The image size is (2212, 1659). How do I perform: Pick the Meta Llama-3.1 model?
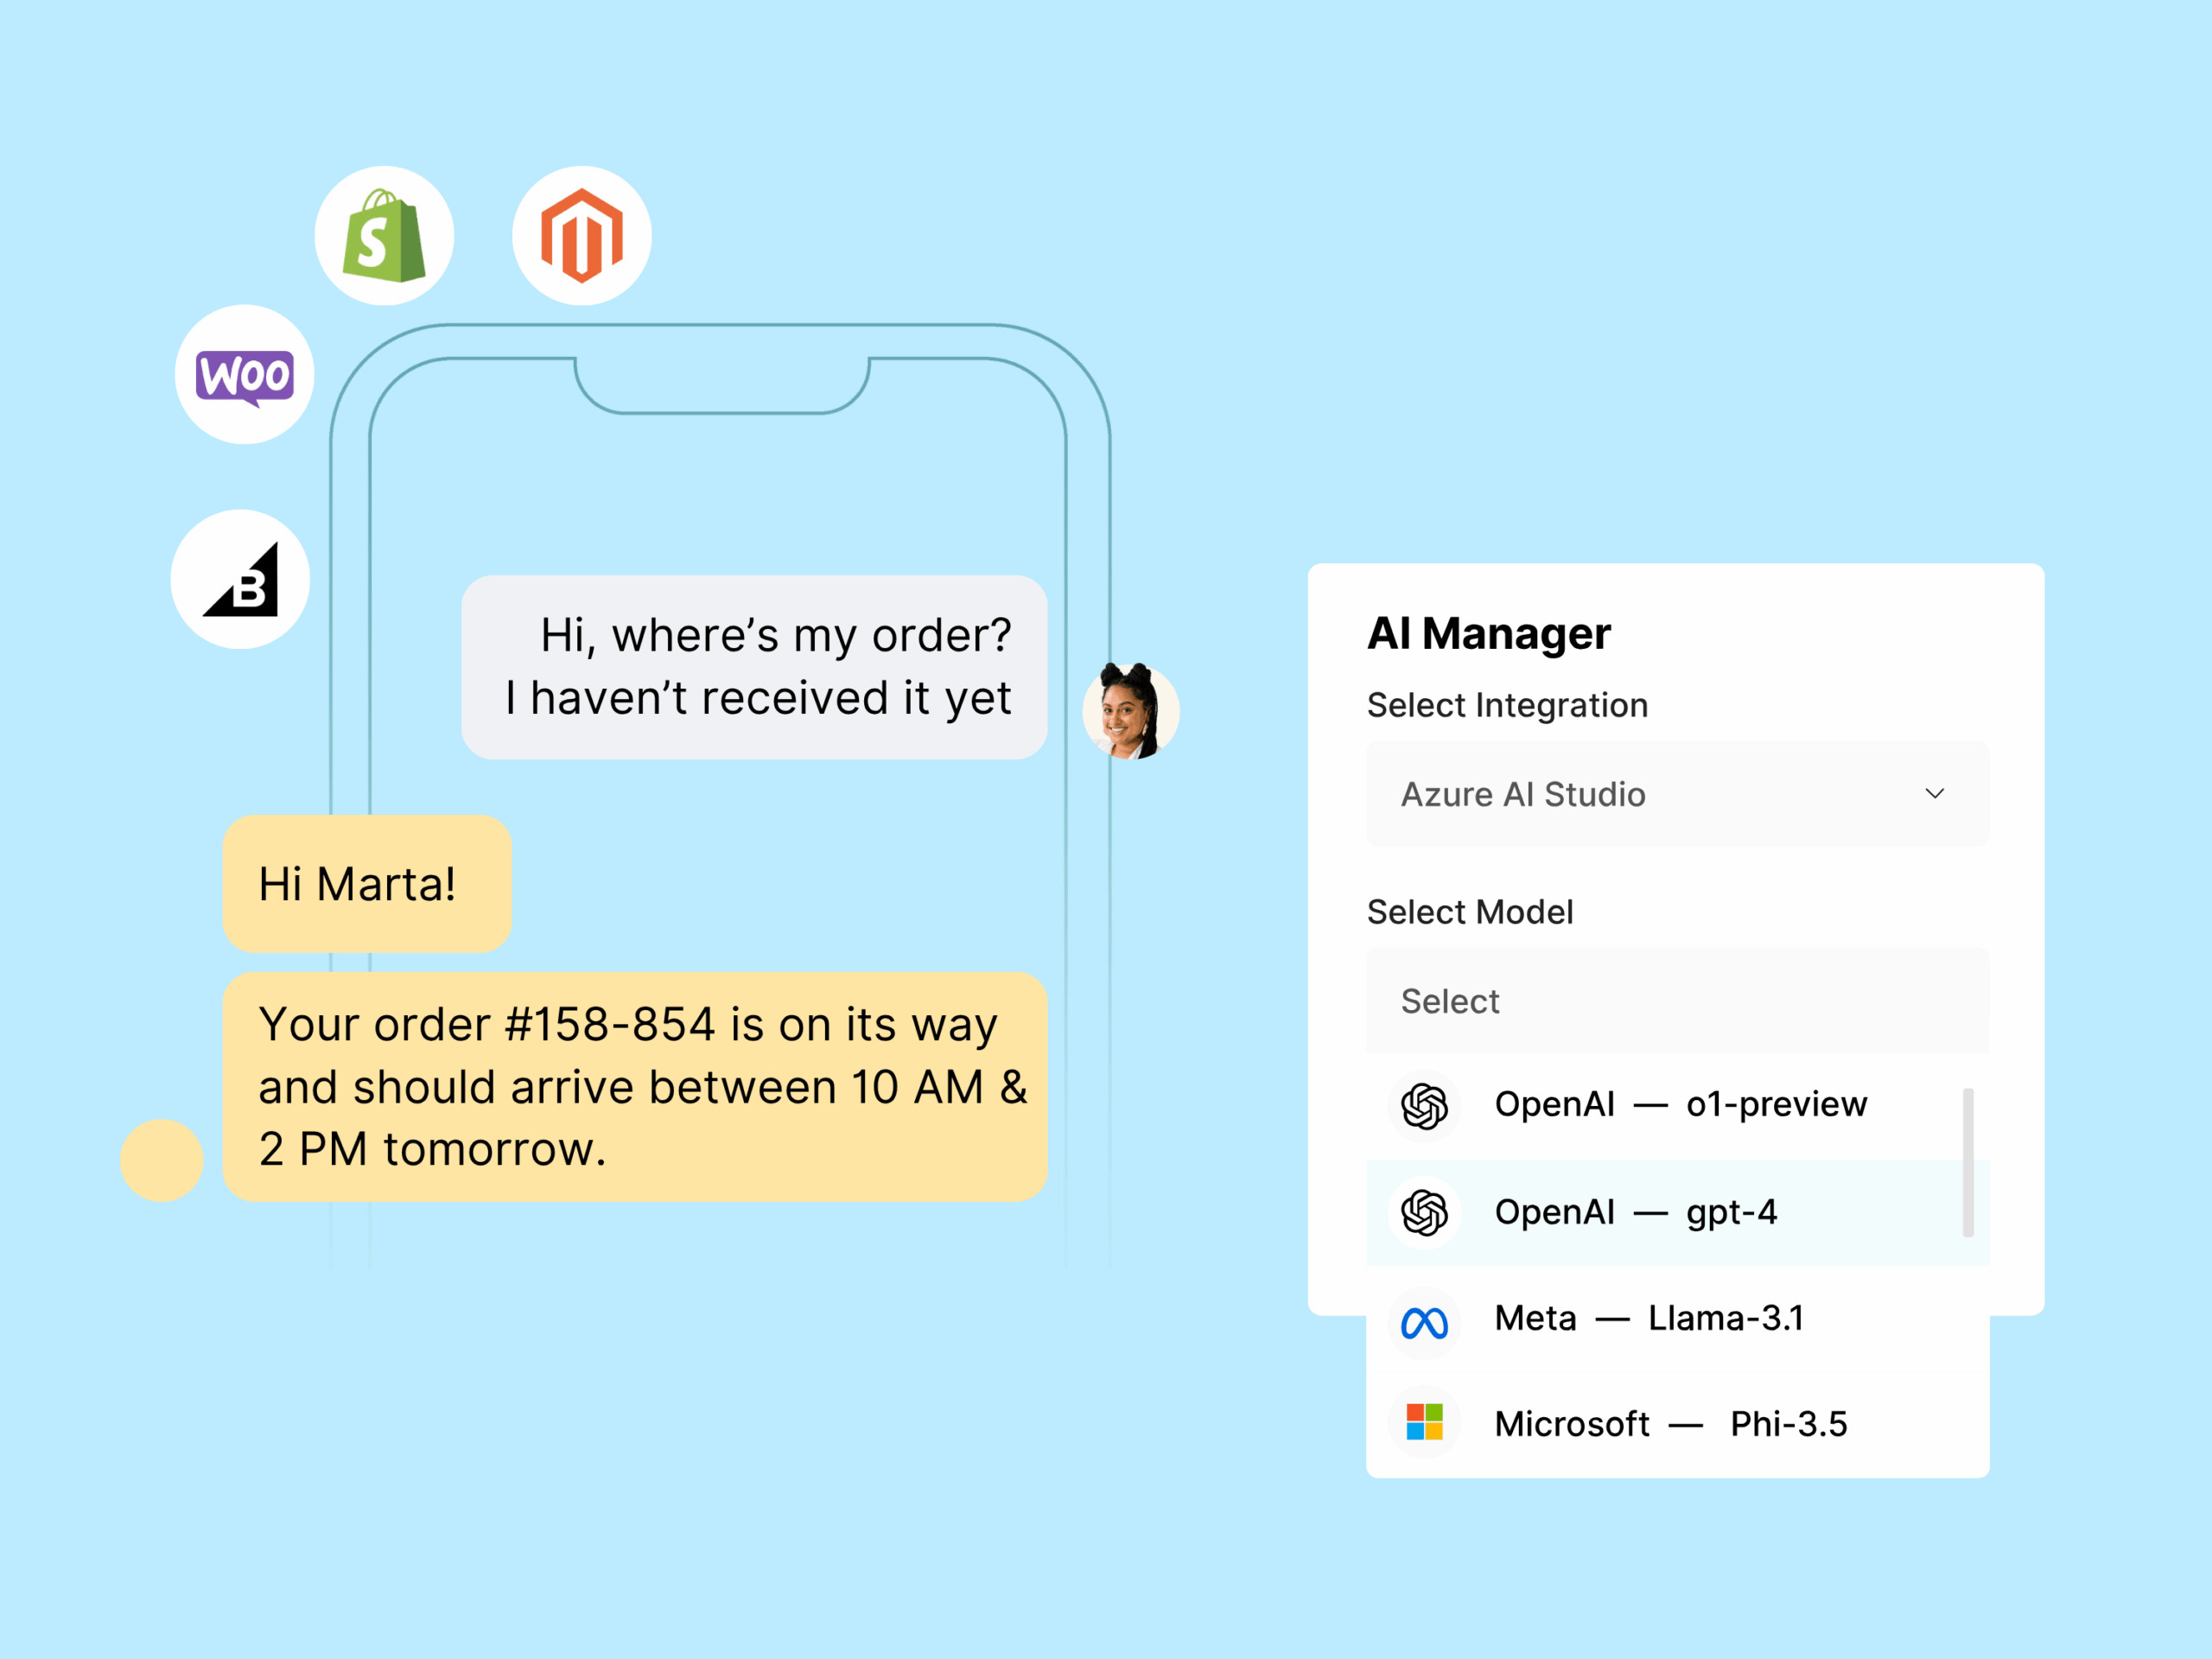[x=1649, y=1319]
